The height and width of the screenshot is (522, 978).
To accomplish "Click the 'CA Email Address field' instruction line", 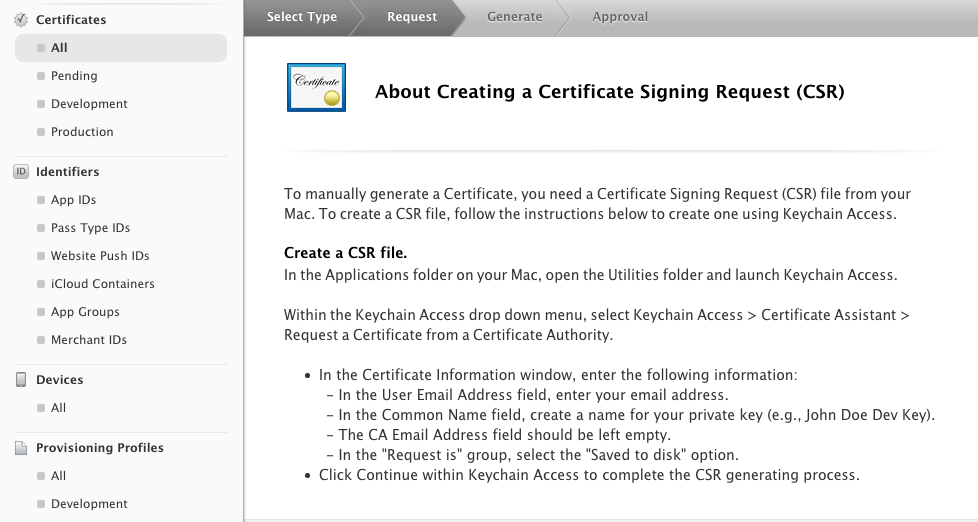I will click(x=499, y=435).
